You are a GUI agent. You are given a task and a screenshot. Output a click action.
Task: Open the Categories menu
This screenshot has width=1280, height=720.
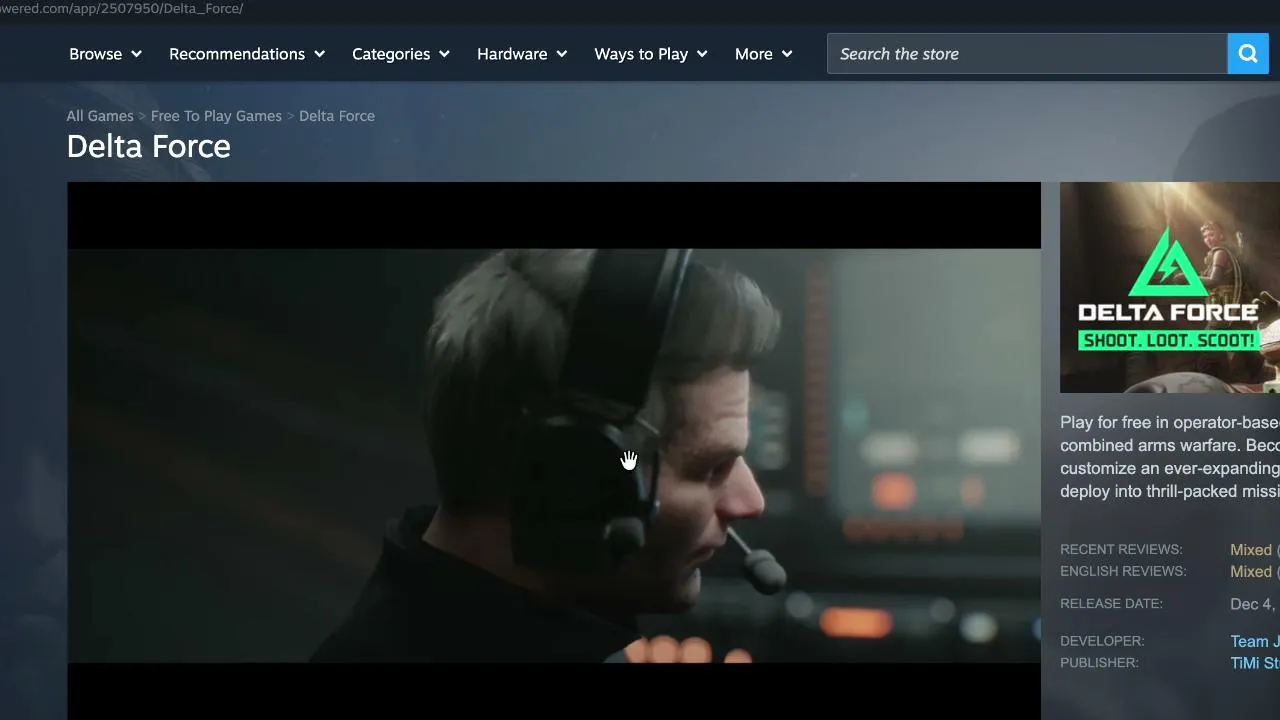click(401, 54)
